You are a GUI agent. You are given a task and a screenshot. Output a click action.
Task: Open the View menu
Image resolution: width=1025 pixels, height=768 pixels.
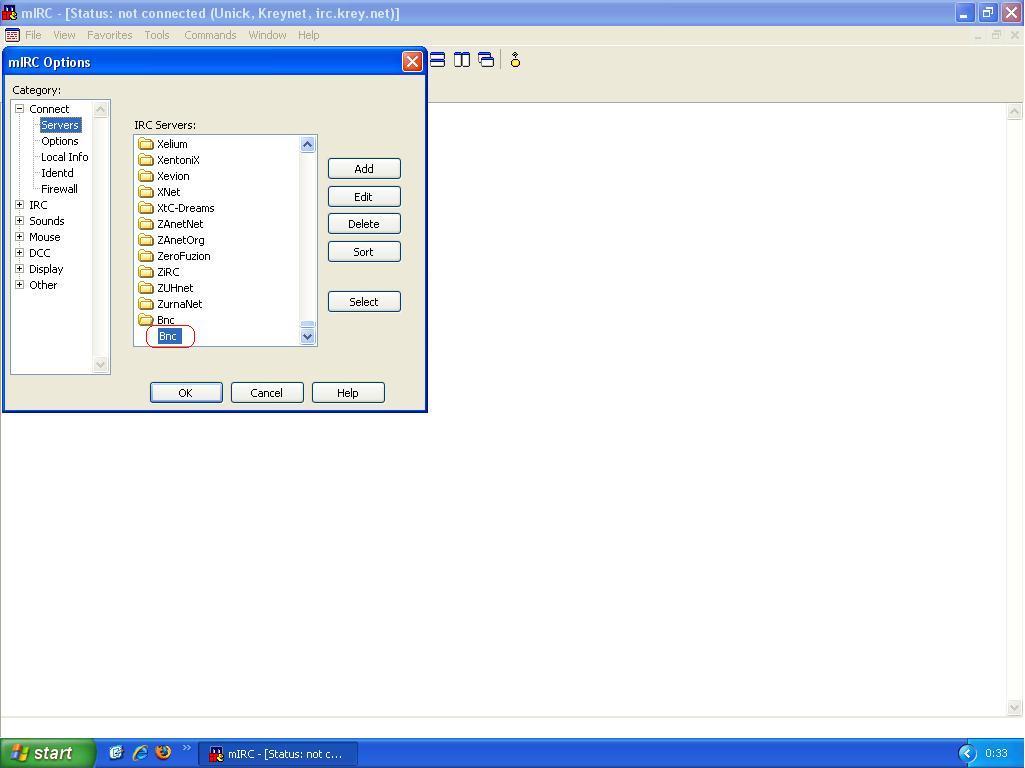tap(64, 35)
